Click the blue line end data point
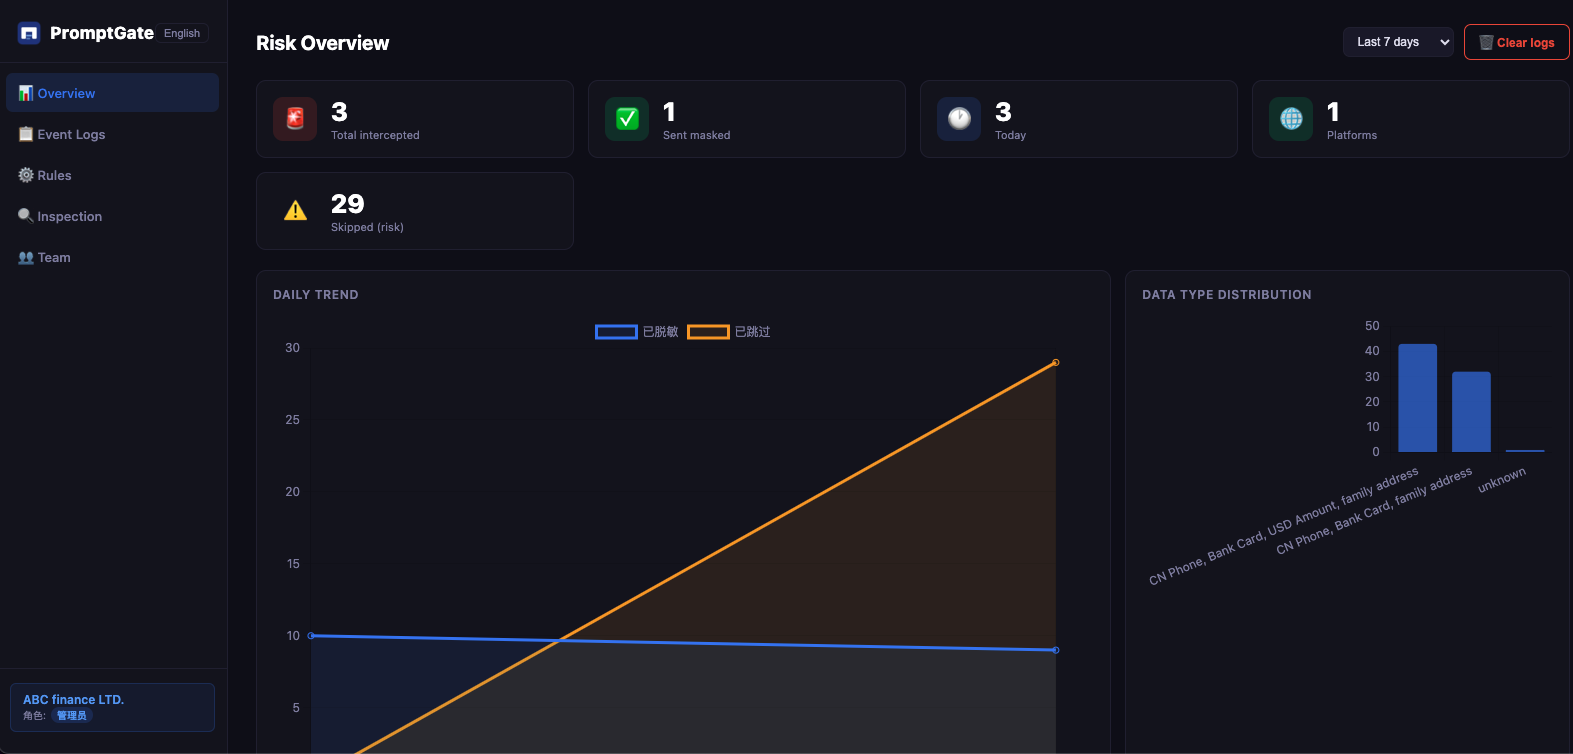1573x754 pixels. coord(1056,650)
